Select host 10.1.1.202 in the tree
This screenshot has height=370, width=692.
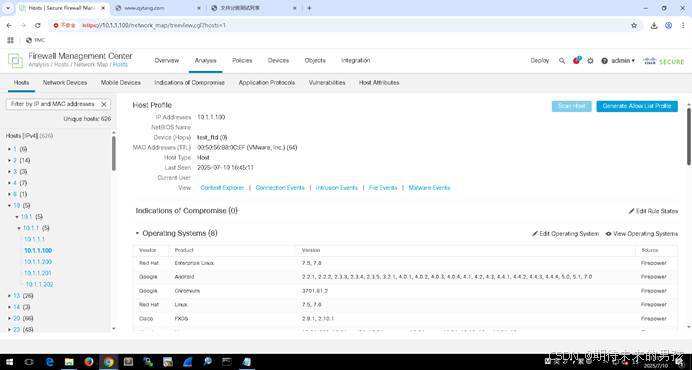(x=39, y=284)
